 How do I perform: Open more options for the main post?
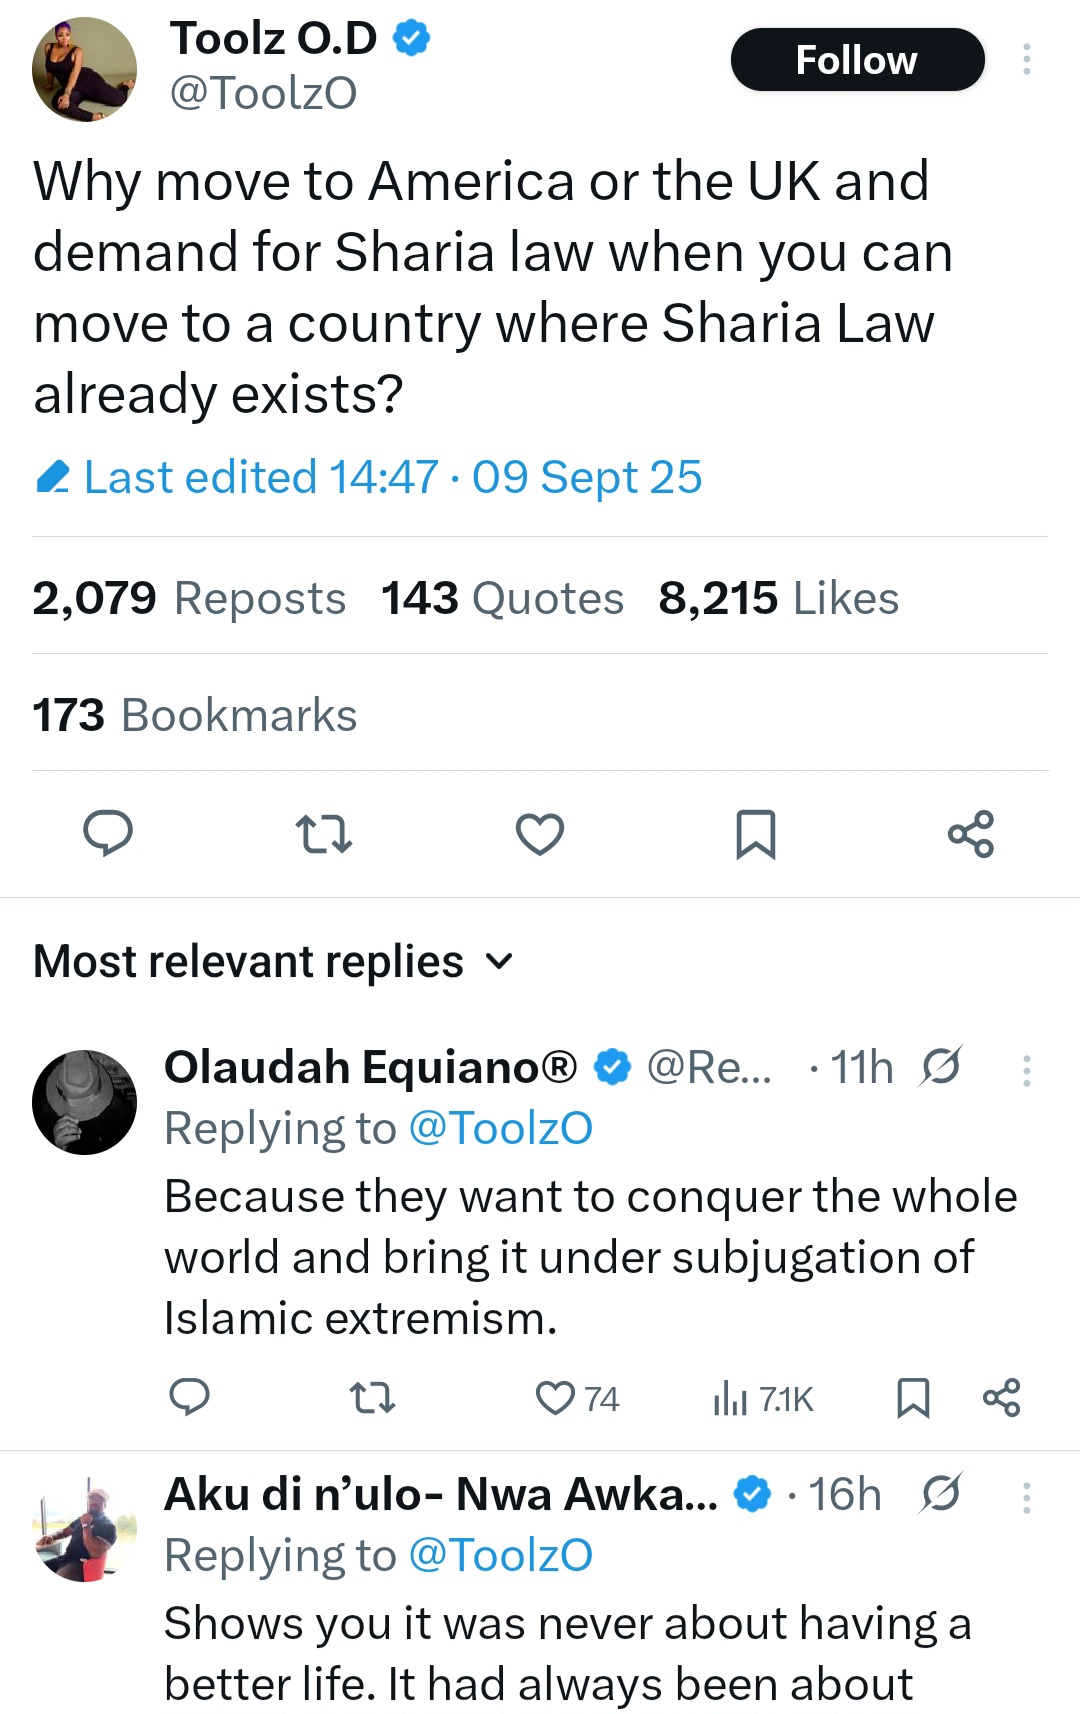1026,60
